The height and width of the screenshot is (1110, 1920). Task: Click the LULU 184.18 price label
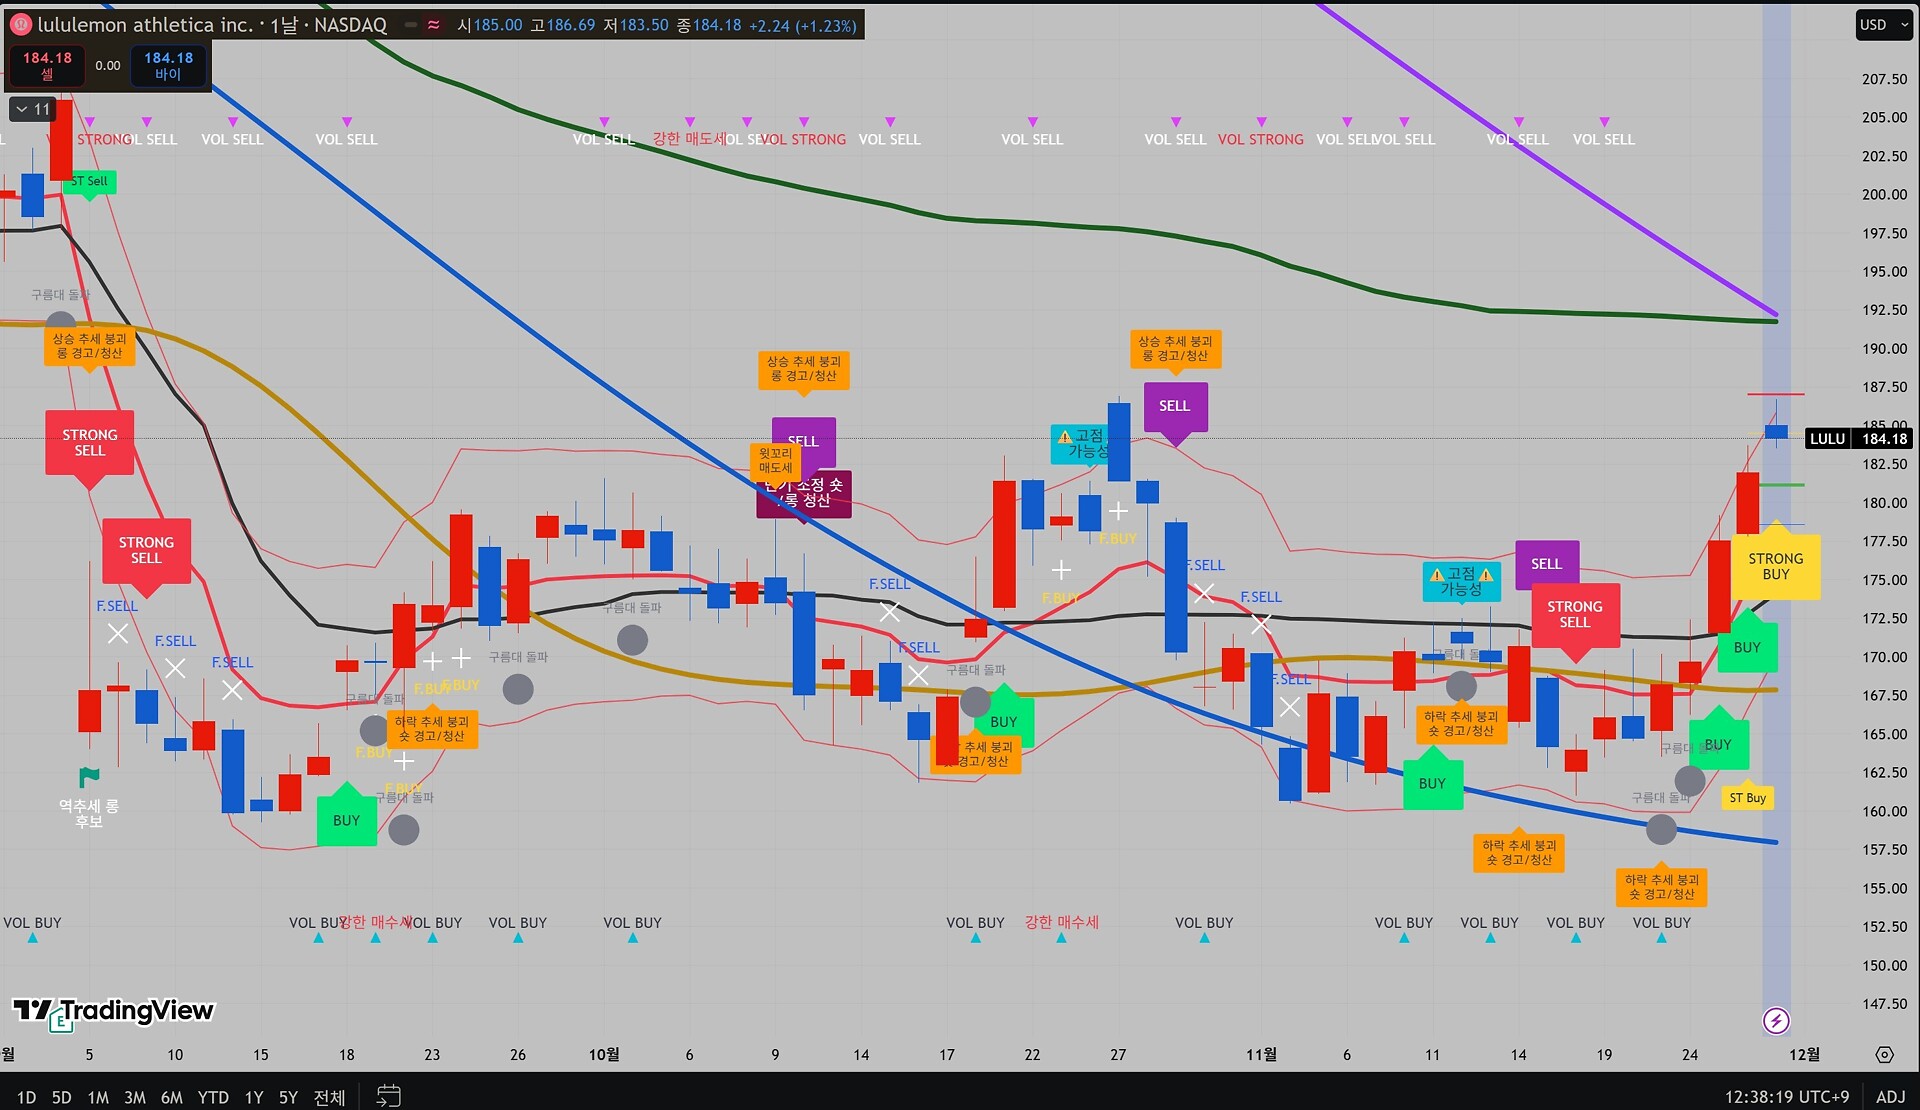[x=1859, y=439]
